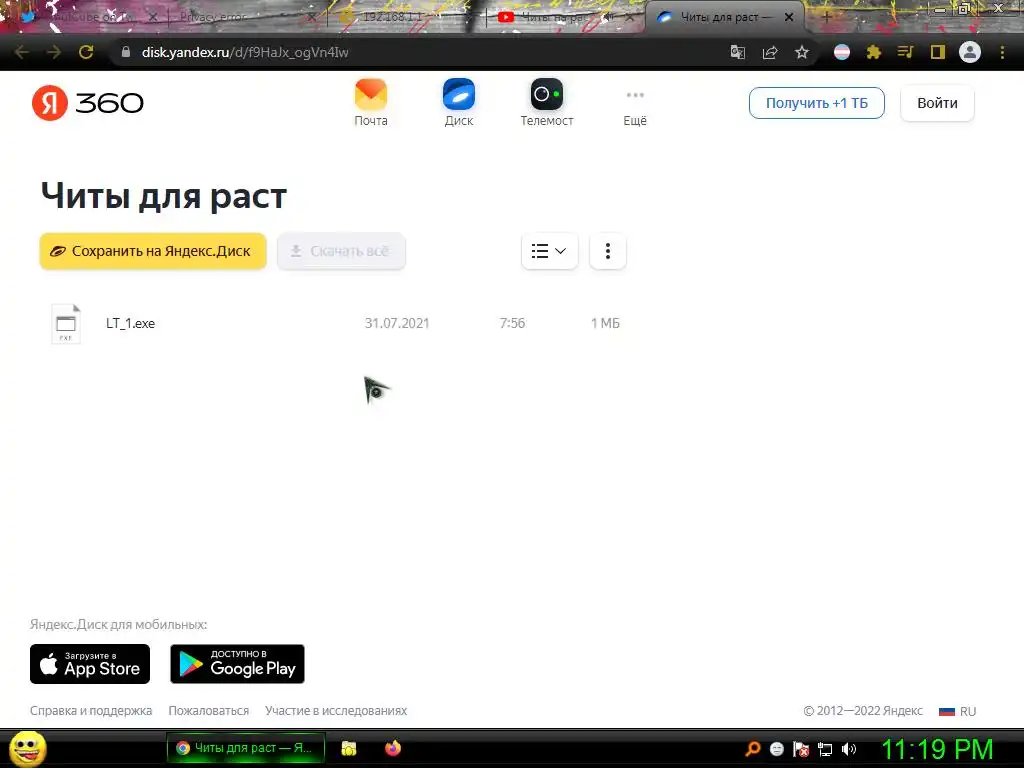View site info via lock icon

pyautogui.click(x=126, y=52)
